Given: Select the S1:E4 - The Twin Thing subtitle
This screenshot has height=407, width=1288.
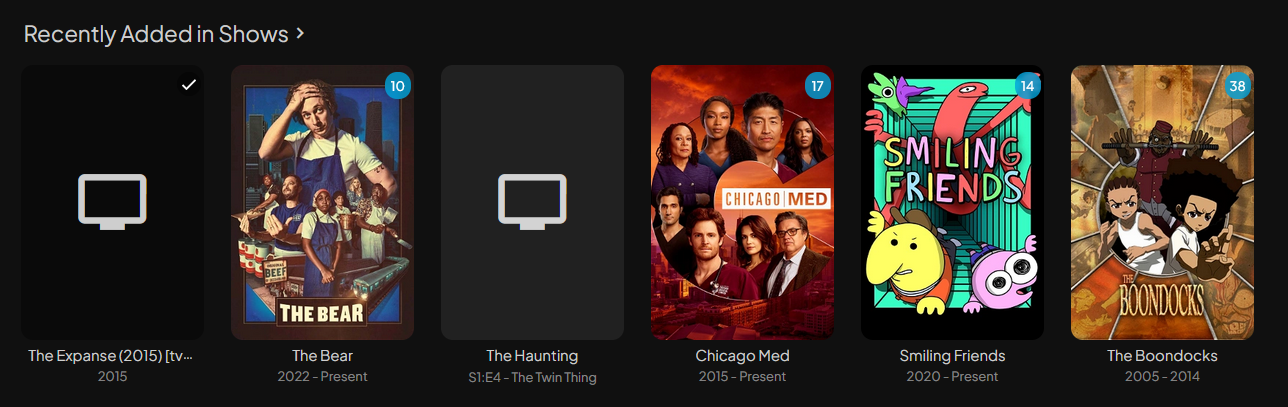Looking at the screenshot, I should pyautogui.click(x=533, y=377).
